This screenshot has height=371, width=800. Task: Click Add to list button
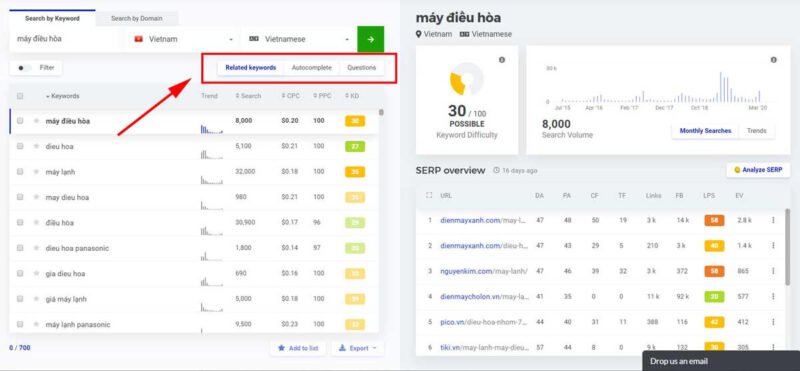click(x=298, y=348)
